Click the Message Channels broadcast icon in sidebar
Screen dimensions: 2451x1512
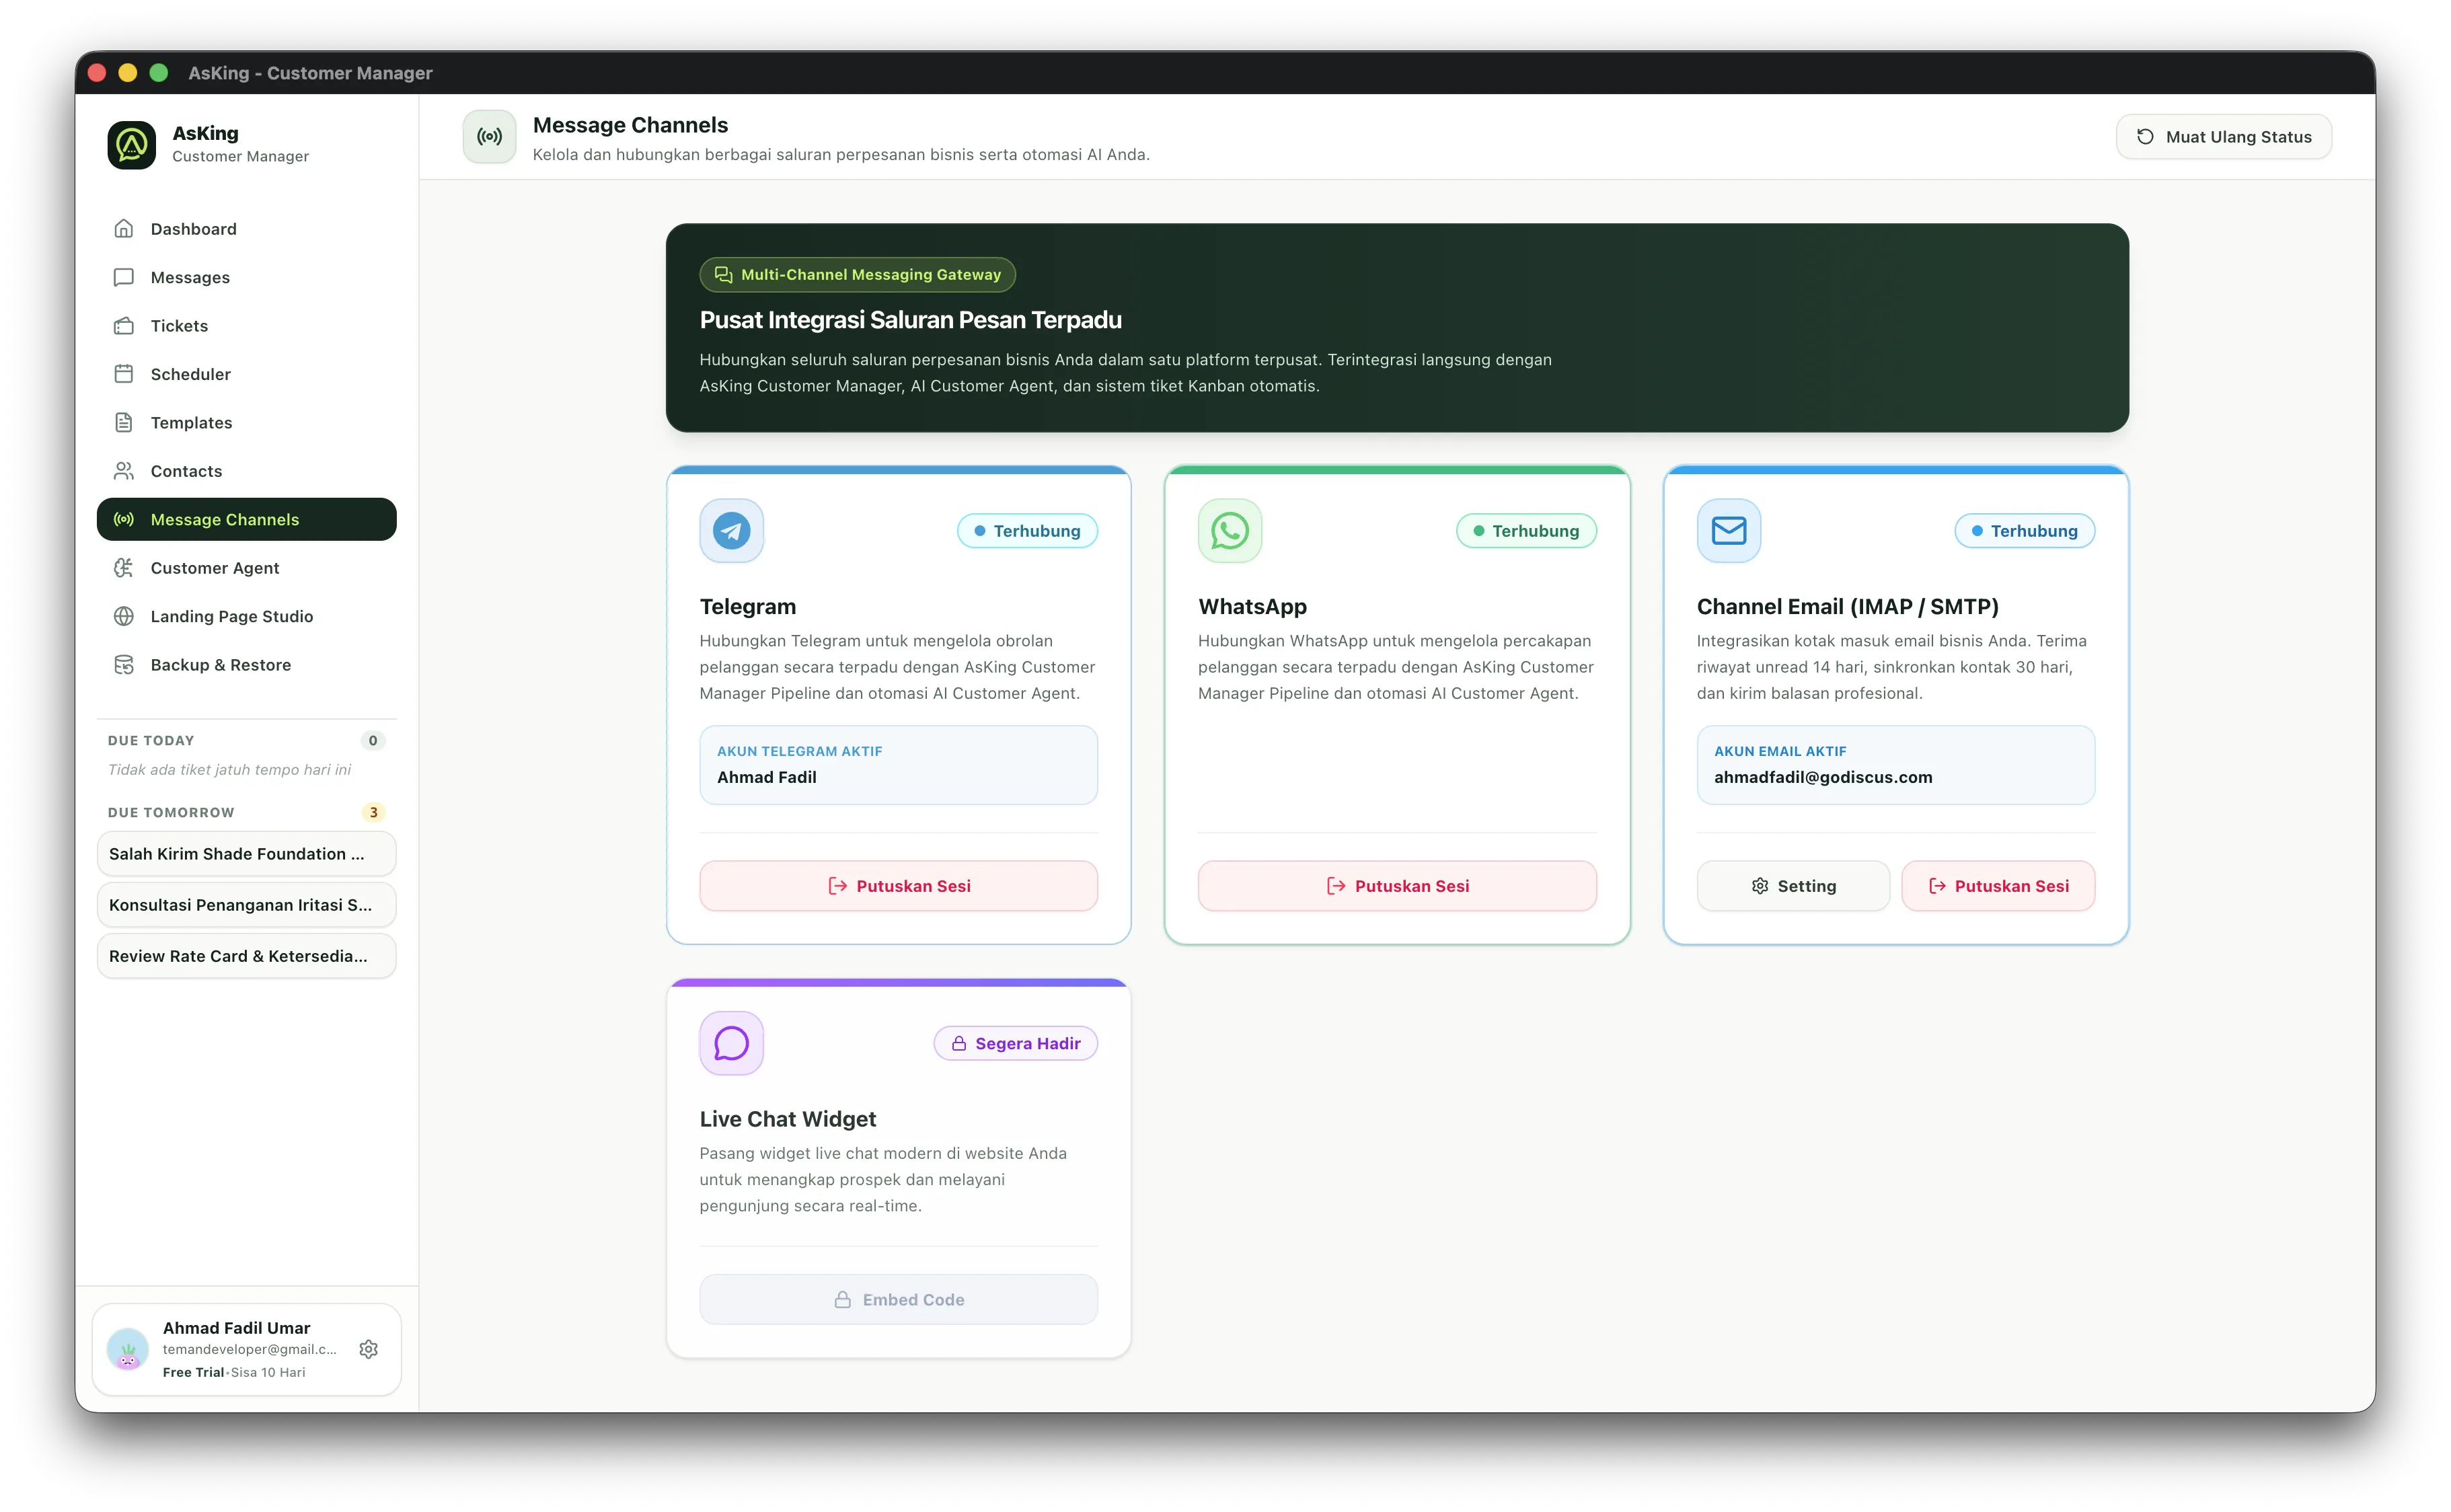coord(124,519)
